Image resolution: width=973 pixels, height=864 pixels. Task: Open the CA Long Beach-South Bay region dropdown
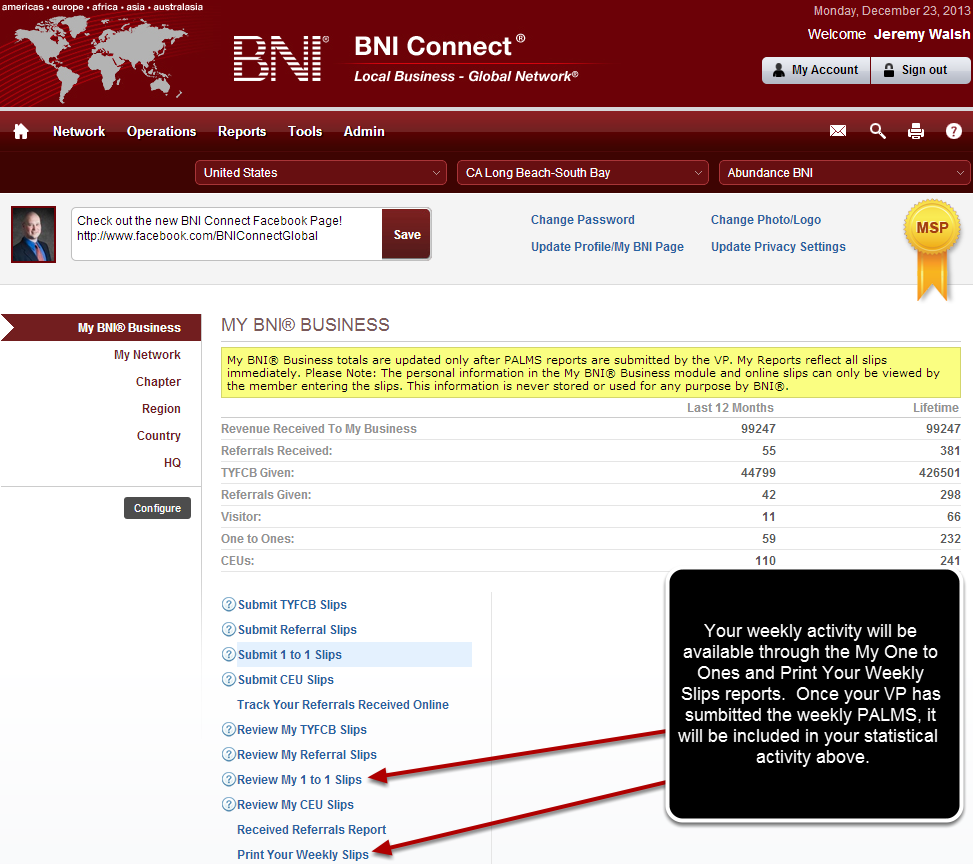pos(583,173)
